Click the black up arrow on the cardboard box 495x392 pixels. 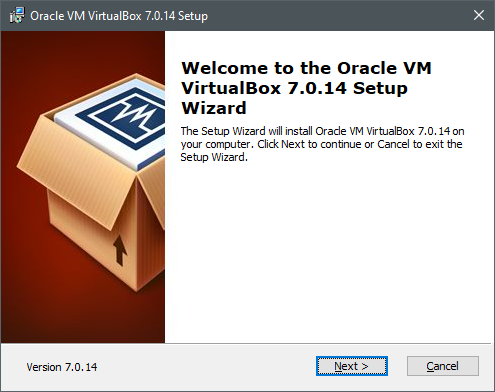click(119, 250)
